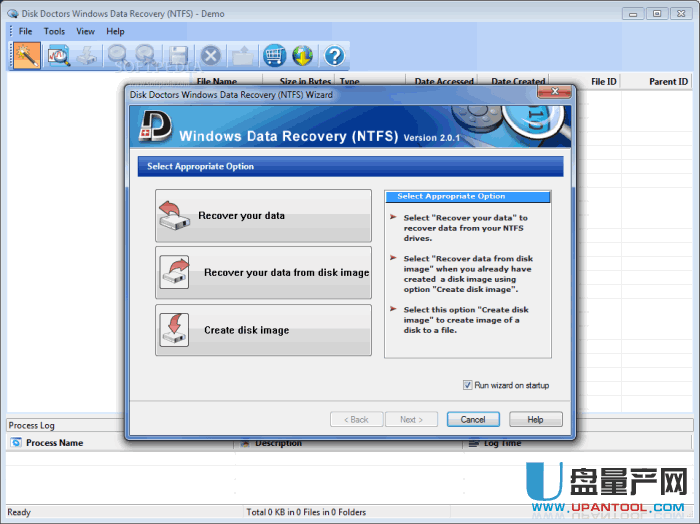Toggle Run wizard on startup checkbox

(x=467, y=385)
